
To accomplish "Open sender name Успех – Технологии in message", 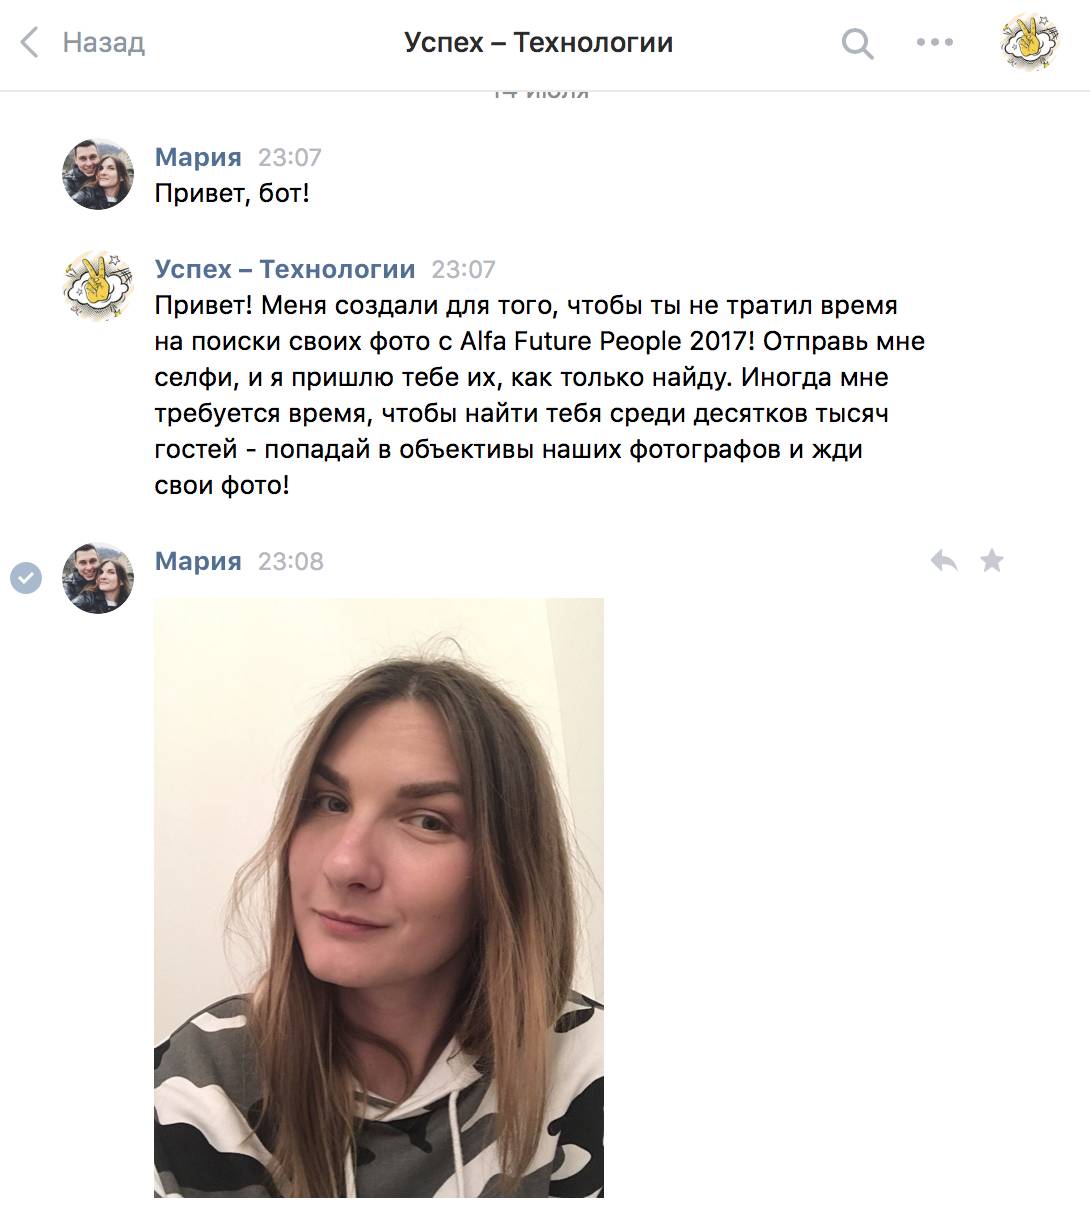I will pos(285,269).
